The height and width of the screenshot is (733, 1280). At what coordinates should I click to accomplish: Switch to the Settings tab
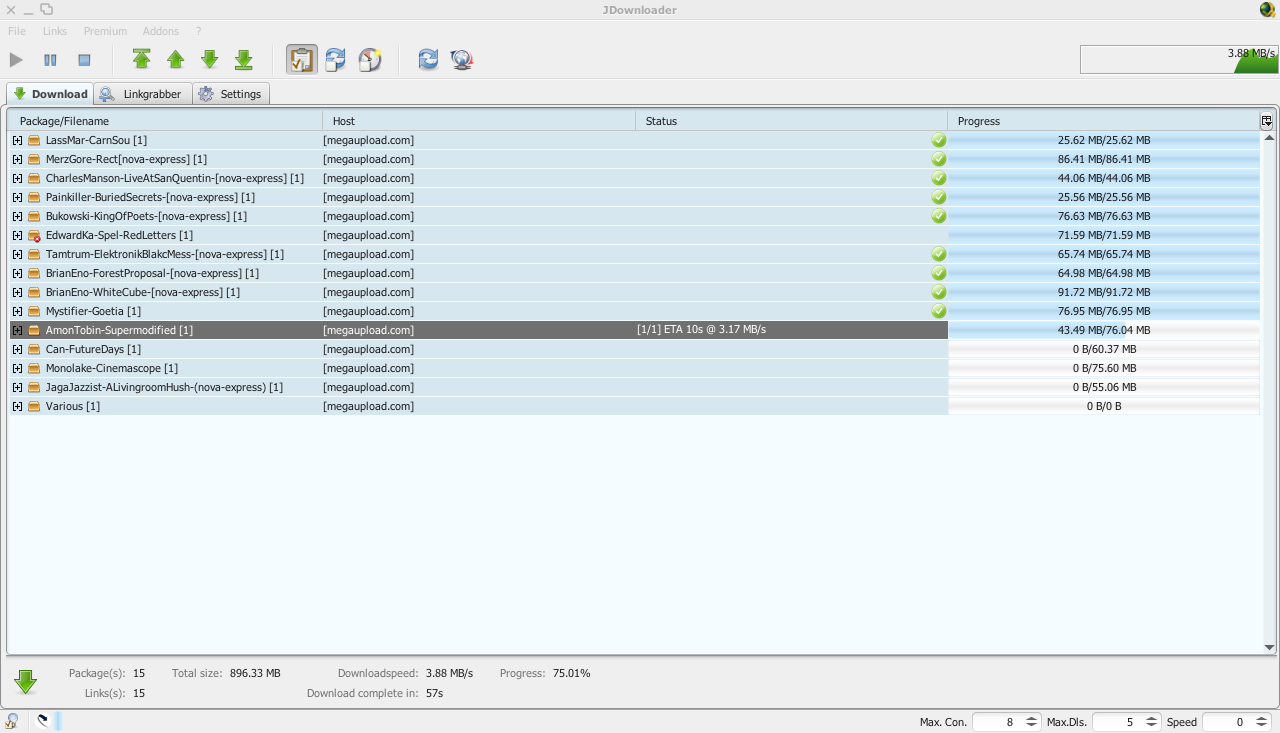coord(231,94)
